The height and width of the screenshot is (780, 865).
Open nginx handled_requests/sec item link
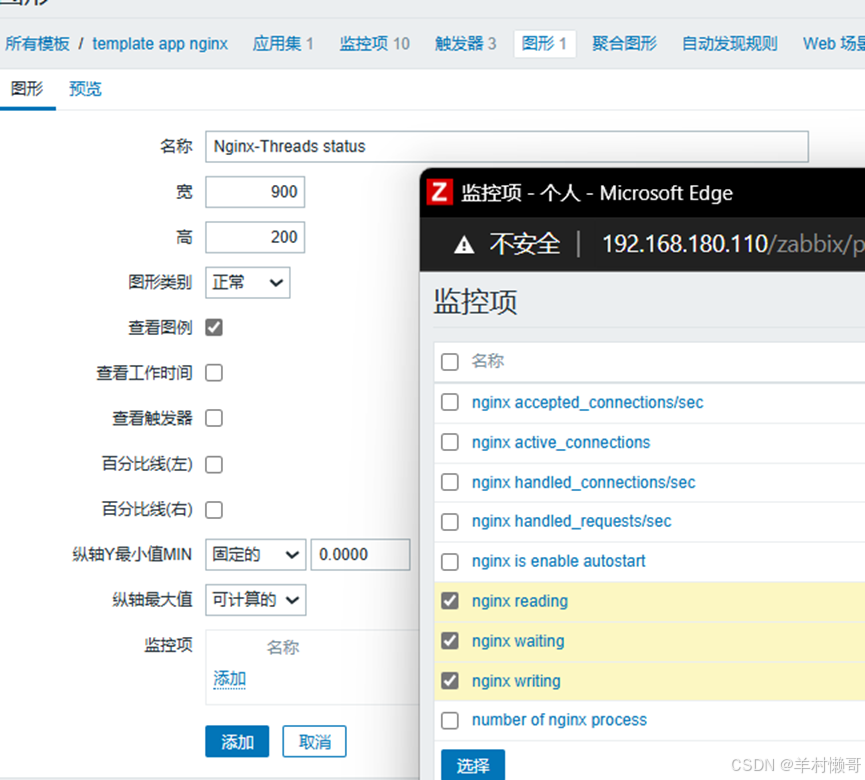(x=572, y=521)
